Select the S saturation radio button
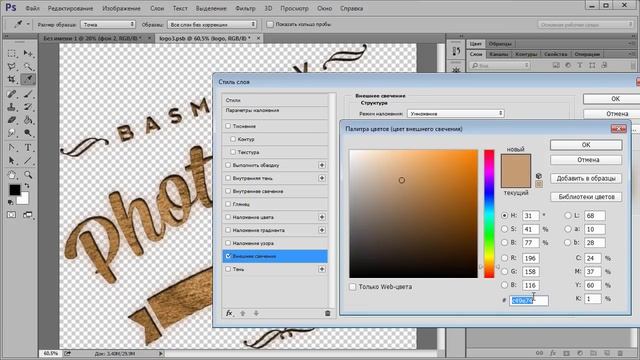The width and height of the screenshot is (640, 360). point(504,229)
